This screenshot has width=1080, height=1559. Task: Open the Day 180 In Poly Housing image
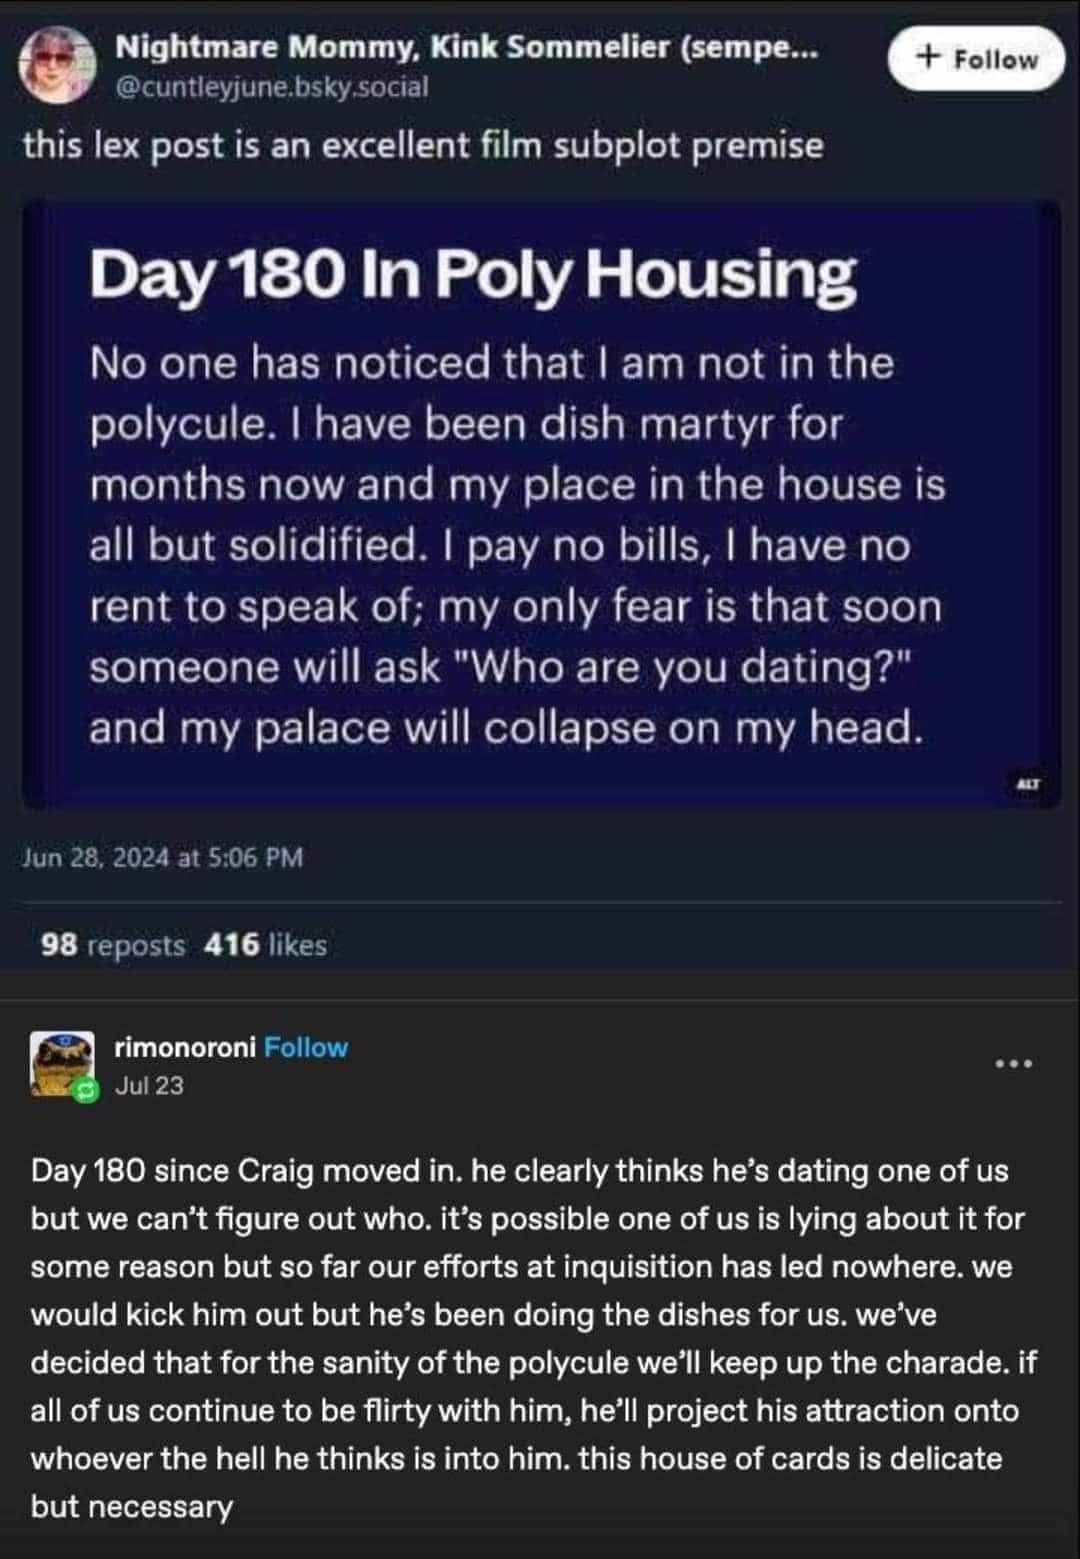click(x=541, y=504)
